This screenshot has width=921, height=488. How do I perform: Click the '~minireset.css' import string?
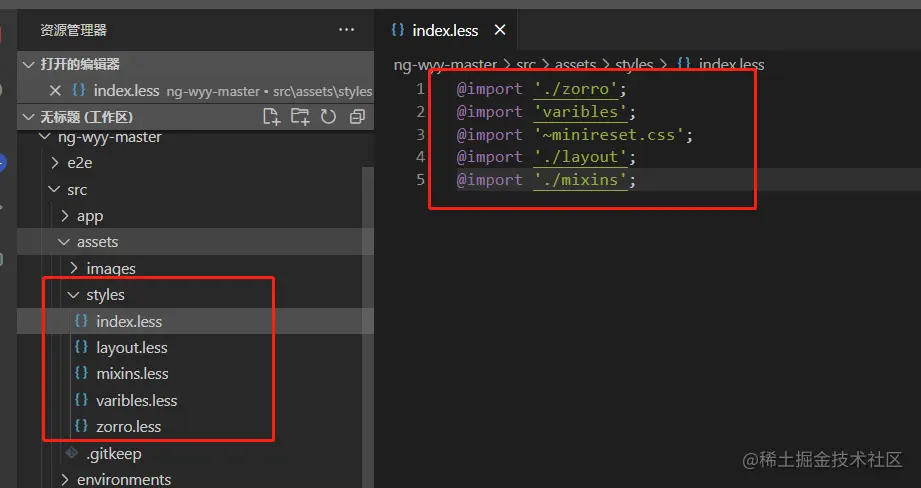point(609,134)
